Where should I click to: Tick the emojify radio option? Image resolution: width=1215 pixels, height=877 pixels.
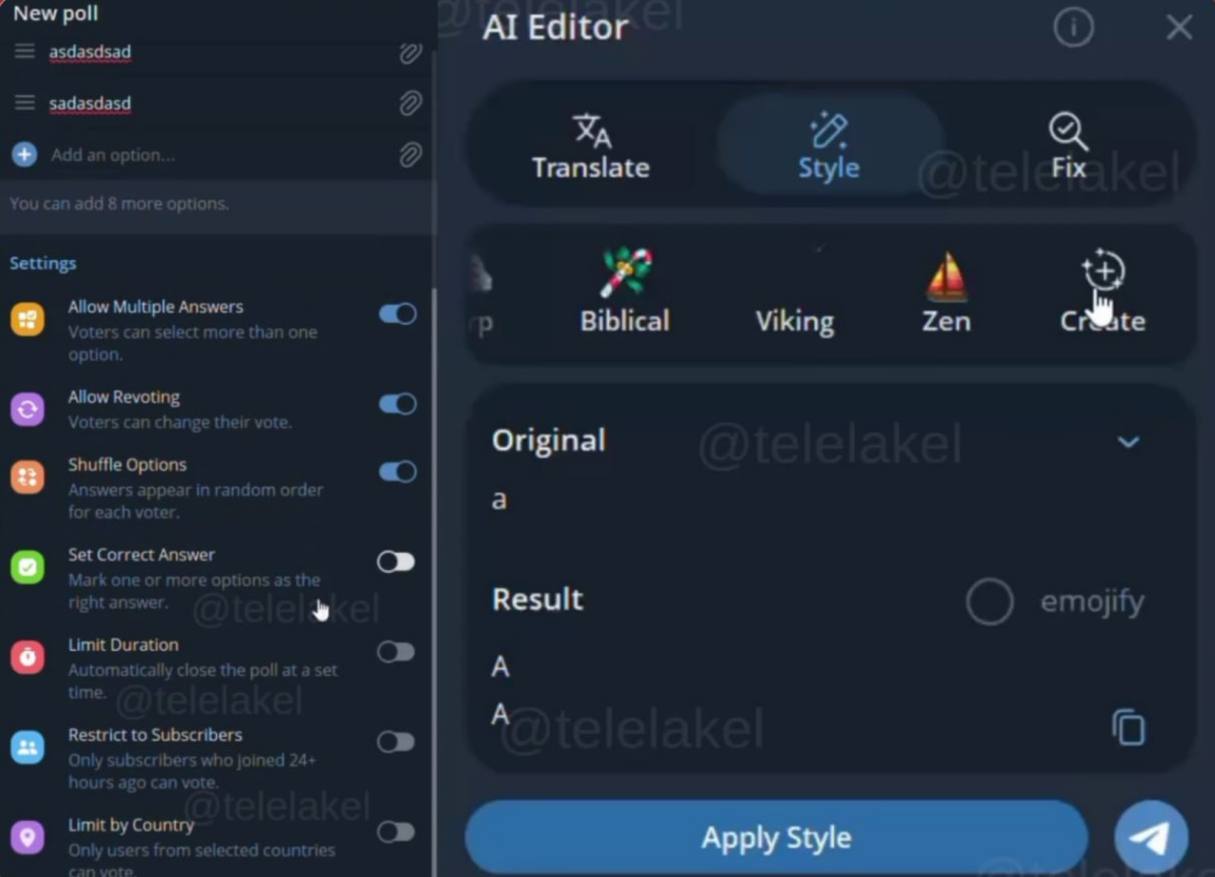coord(990,602)
